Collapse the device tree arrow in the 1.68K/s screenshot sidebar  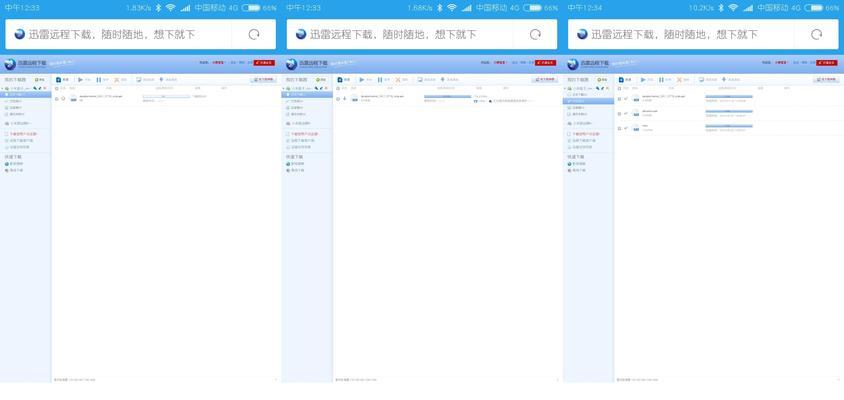pos(284,88)
